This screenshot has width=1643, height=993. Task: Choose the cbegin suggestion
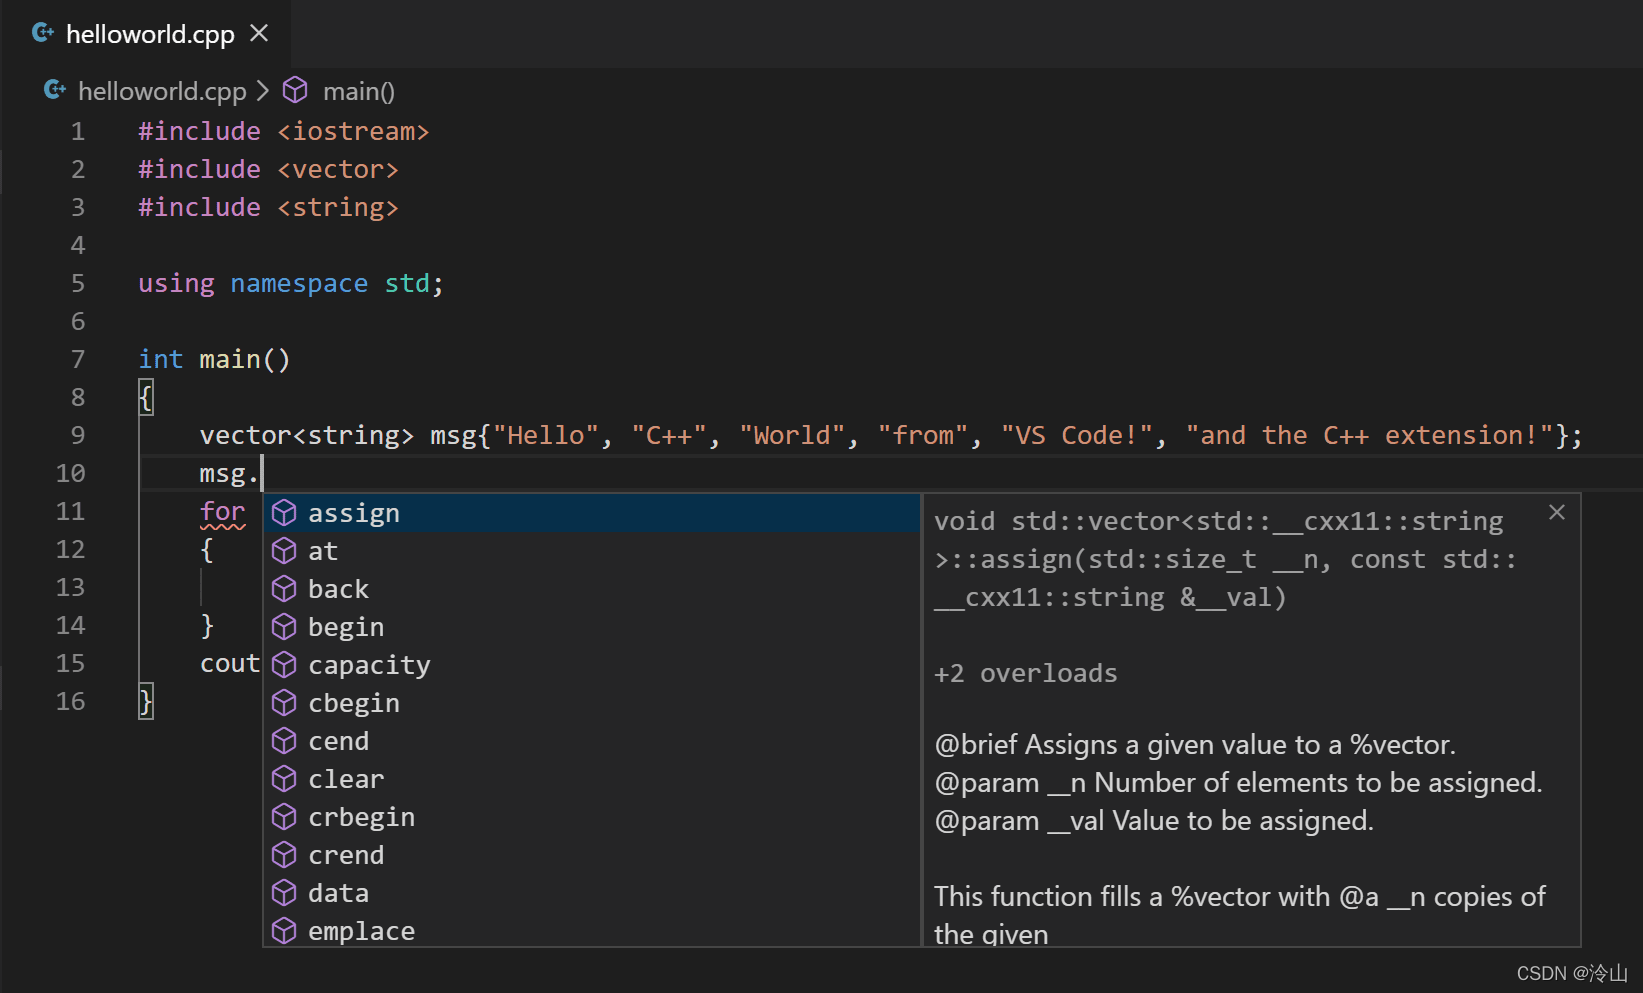pyautogui.click(x=591, y=703)
